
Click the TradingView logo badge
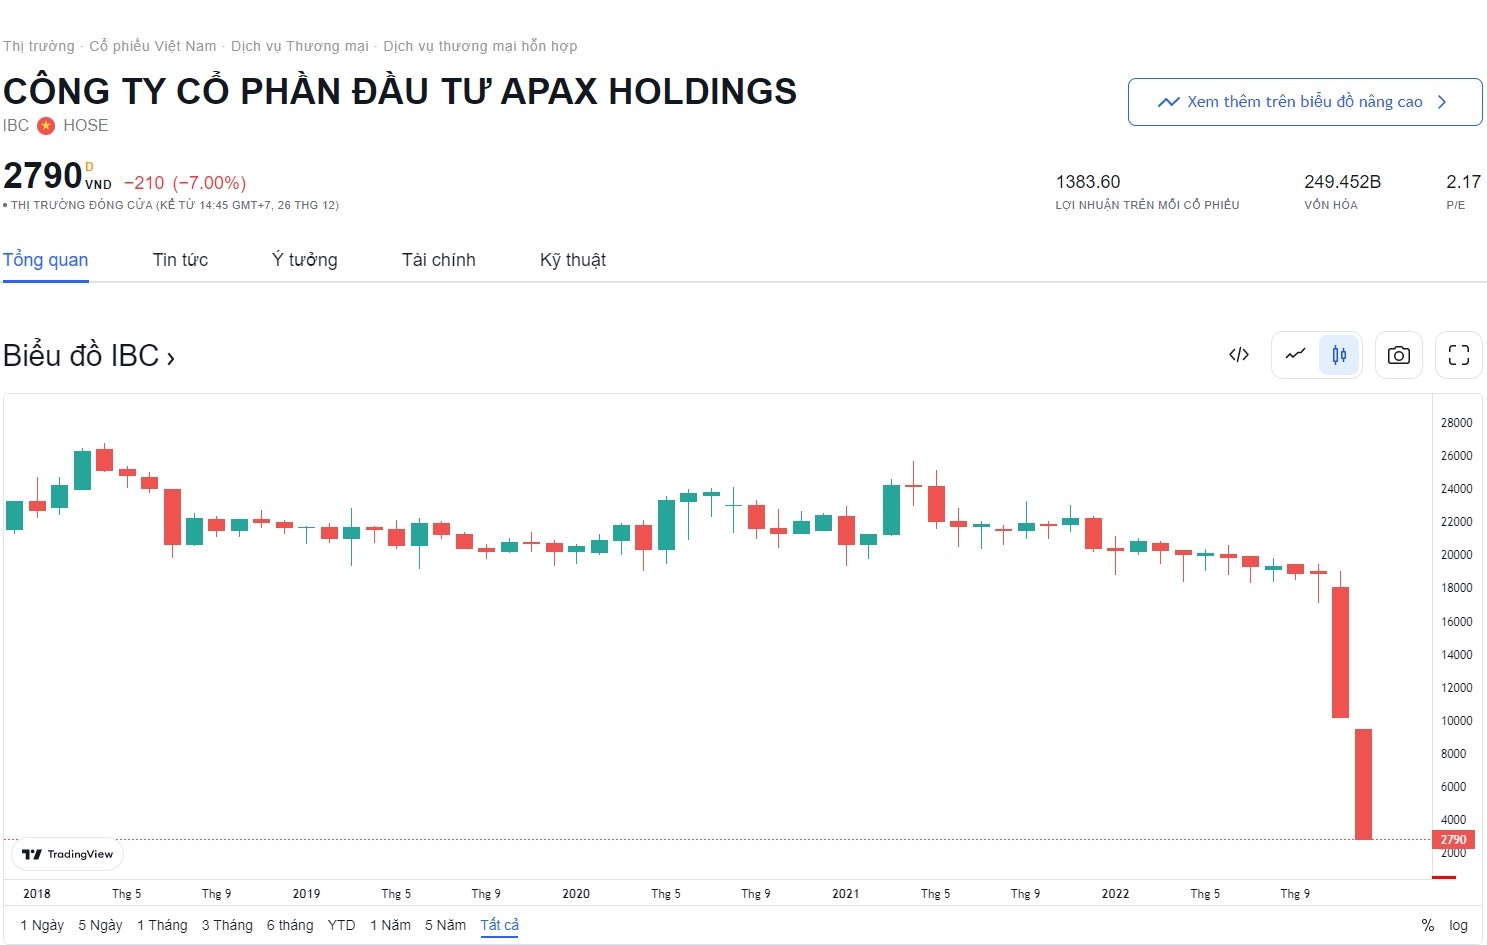pos(68,854)
